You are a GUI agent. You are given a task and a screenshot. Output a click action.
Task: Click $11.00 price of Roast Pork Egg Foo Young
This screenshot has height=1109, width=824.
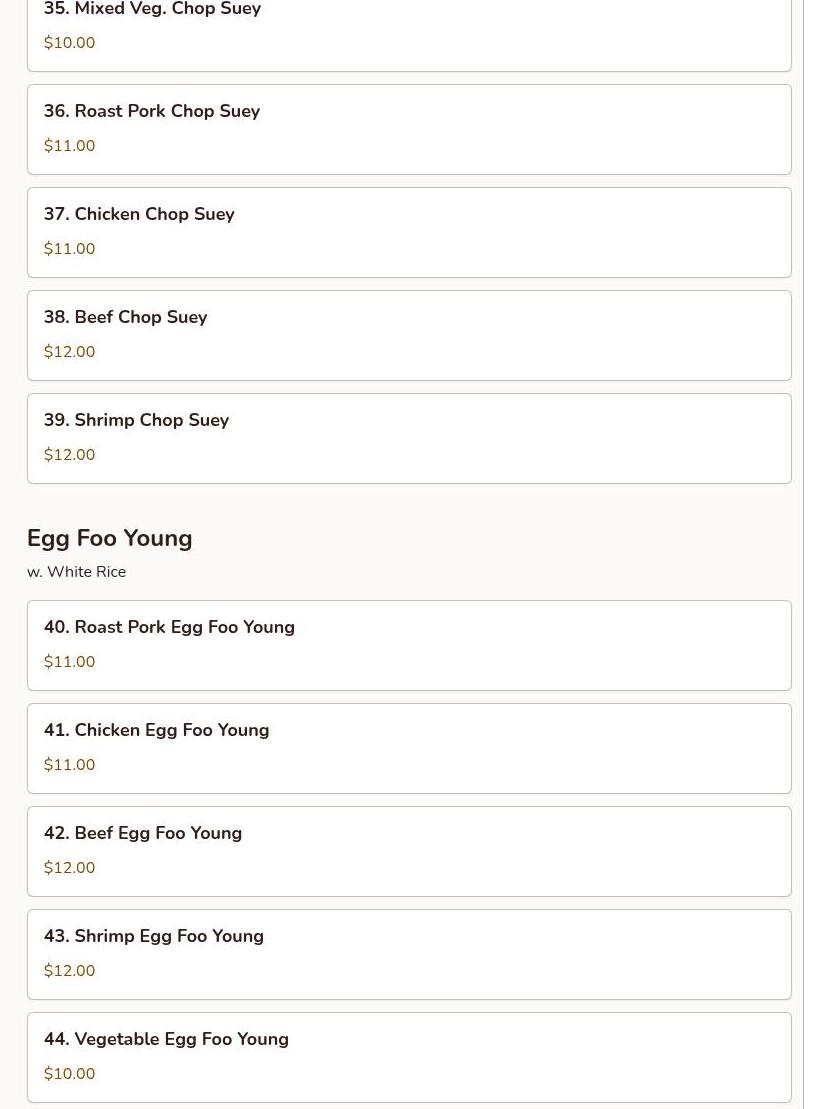pyautogui.click(x=70, y=662)
